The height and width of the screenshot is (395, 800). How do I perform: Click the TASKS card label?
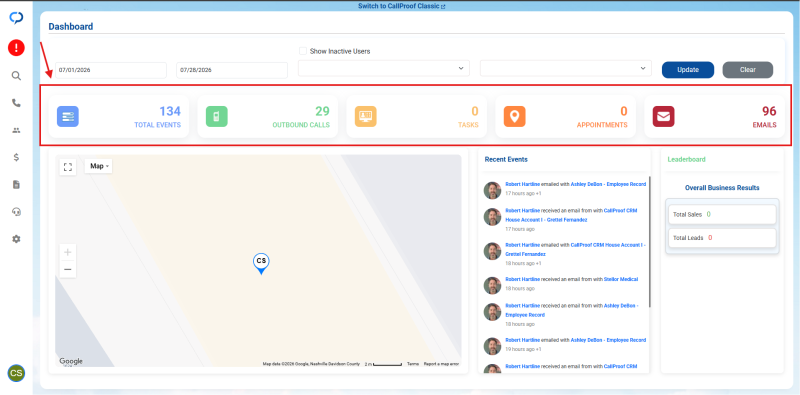coord(468,125)
